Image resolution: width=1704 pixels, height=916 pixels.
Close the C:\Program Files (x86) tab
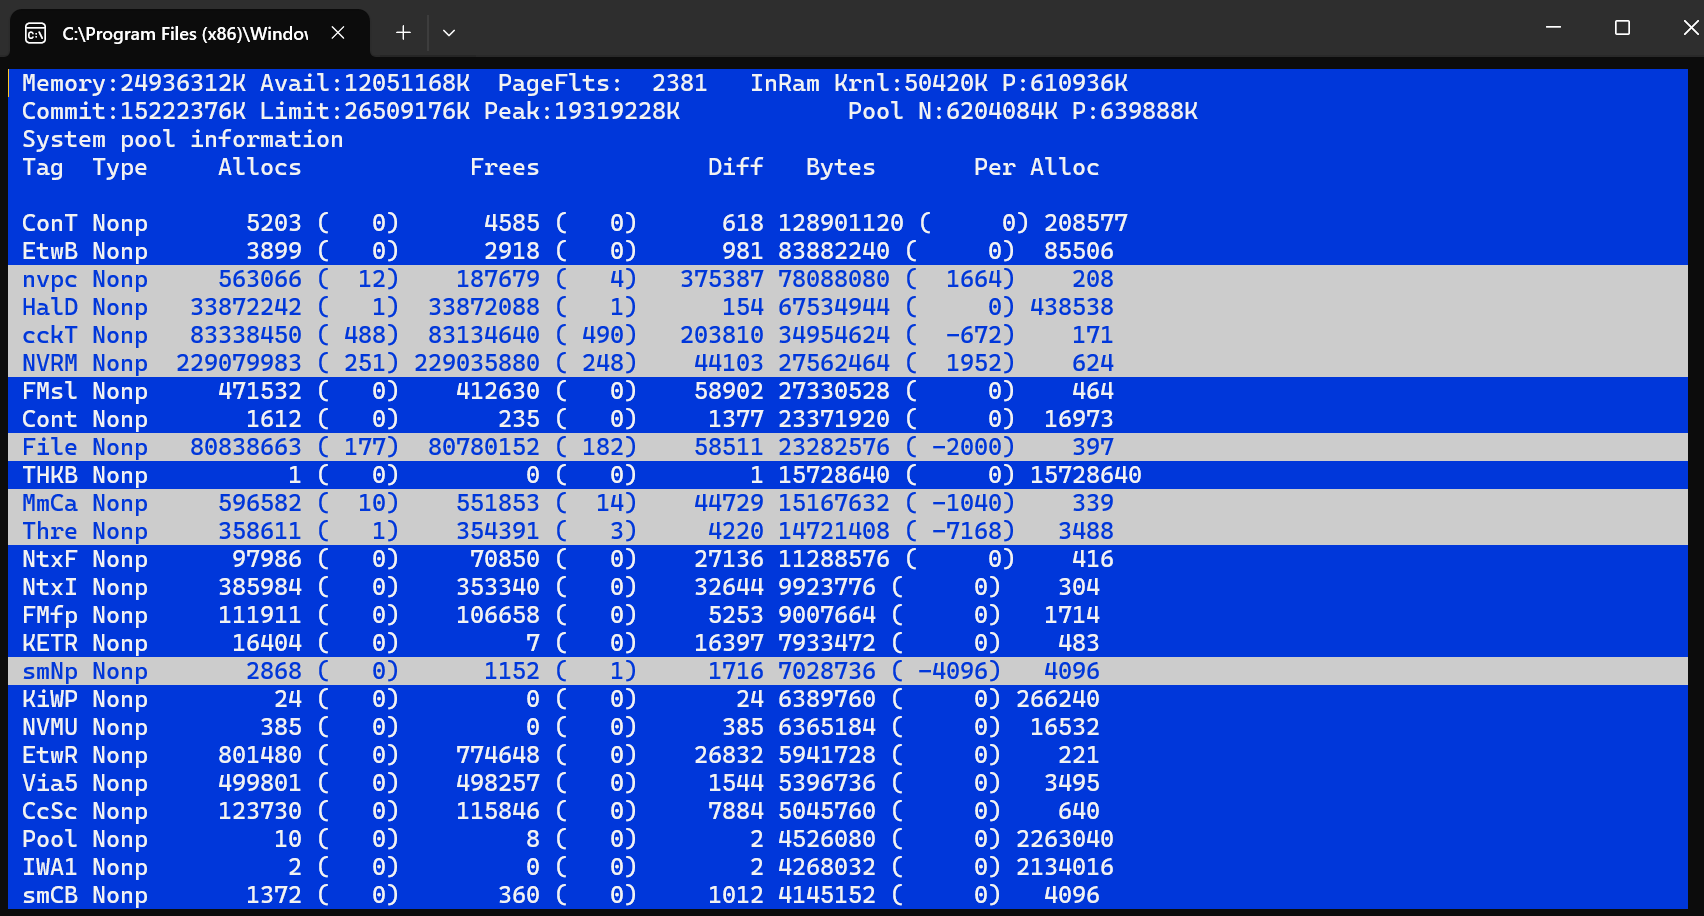(338, 33)
